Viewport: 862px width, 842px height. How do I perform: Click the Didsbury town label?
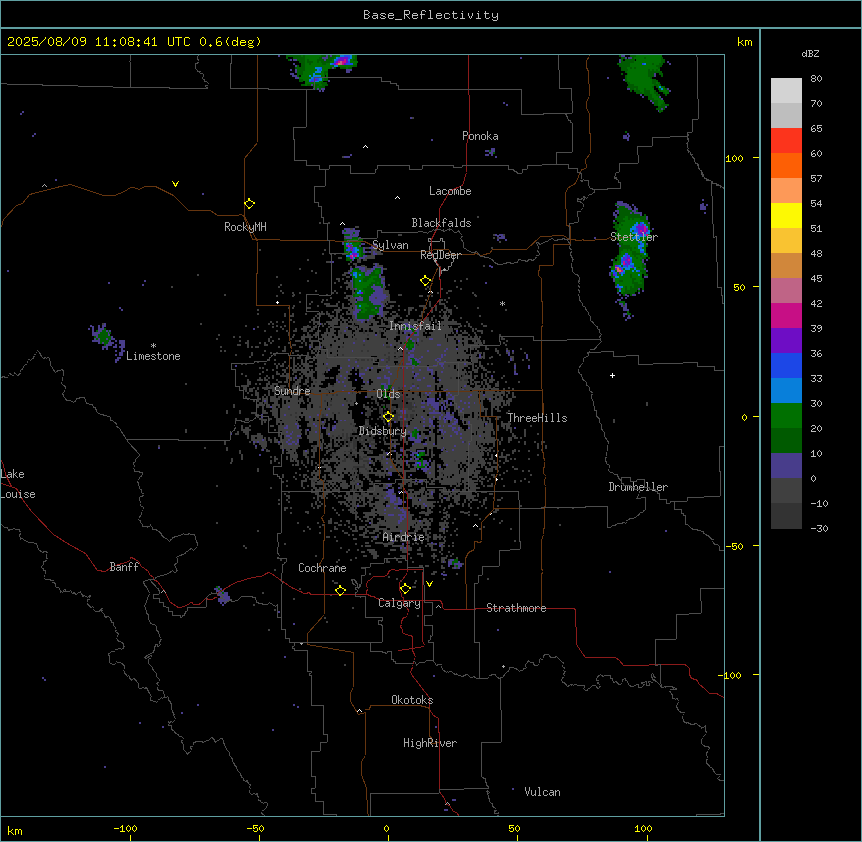pos(383,431)
